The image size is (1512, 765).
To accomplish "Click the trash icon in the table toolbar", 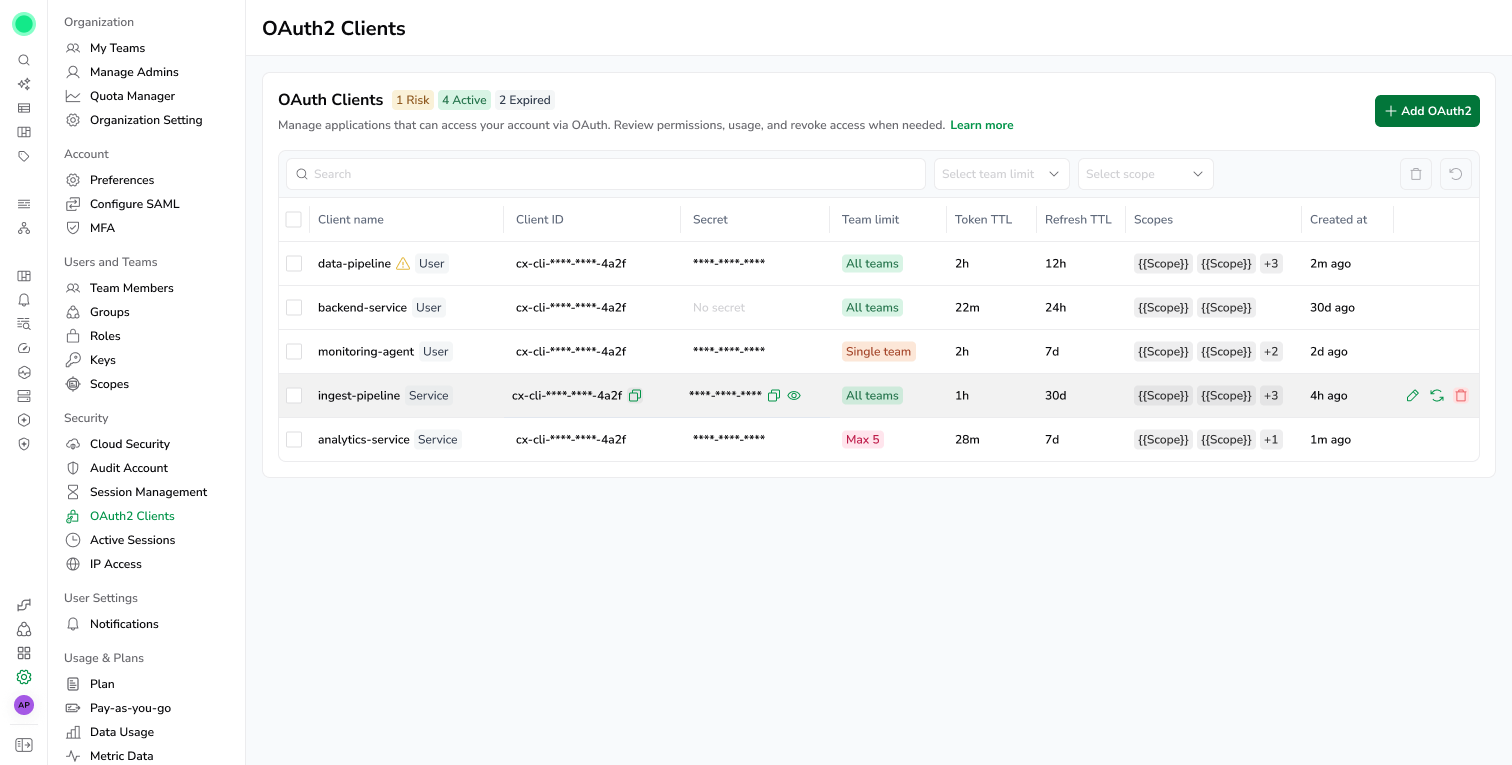I will (x=1416, y=174).
